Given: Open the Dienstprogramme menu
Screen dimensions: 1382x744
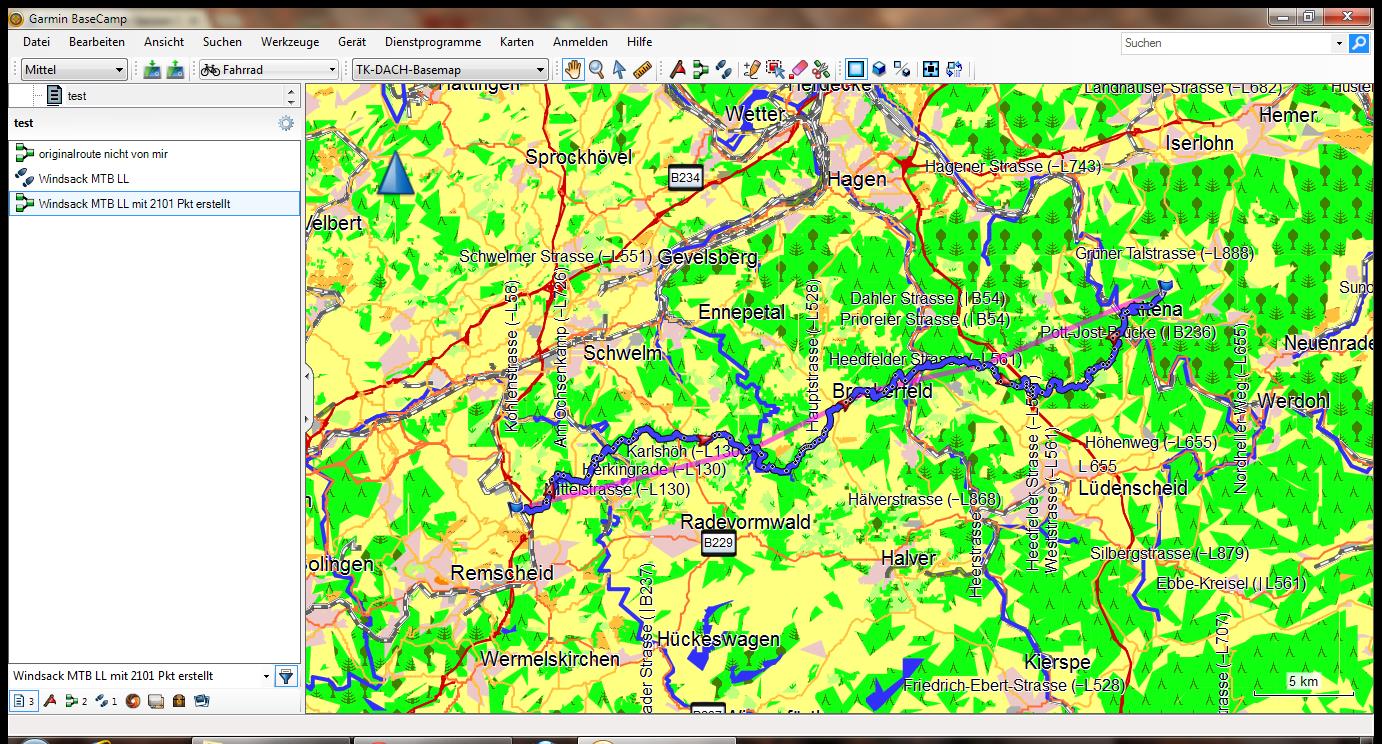Looking at the screenshot, I should (x=433, y=42).
